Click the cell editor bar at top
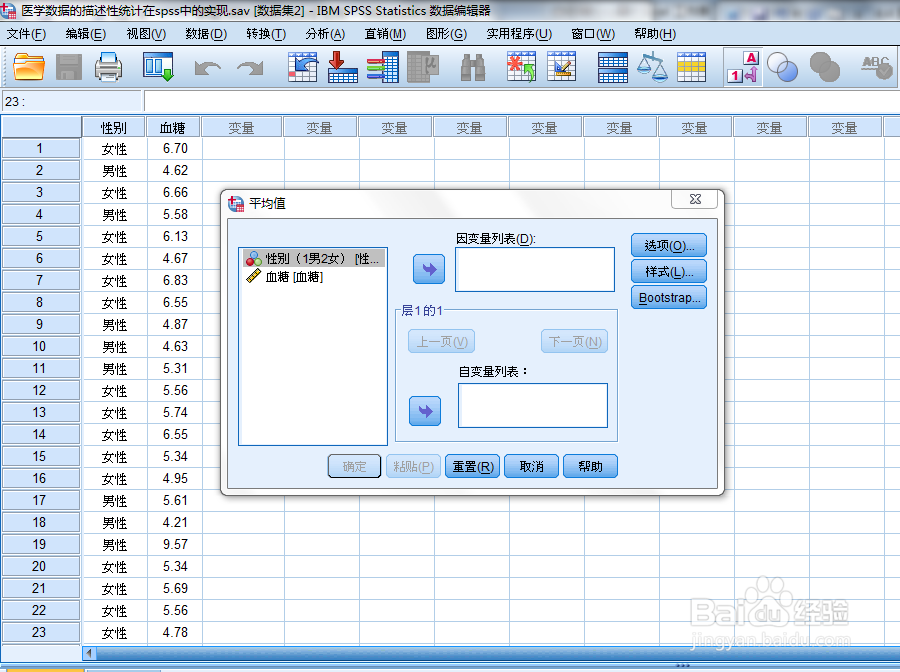900x672 pixels. (x=521, y=101)
